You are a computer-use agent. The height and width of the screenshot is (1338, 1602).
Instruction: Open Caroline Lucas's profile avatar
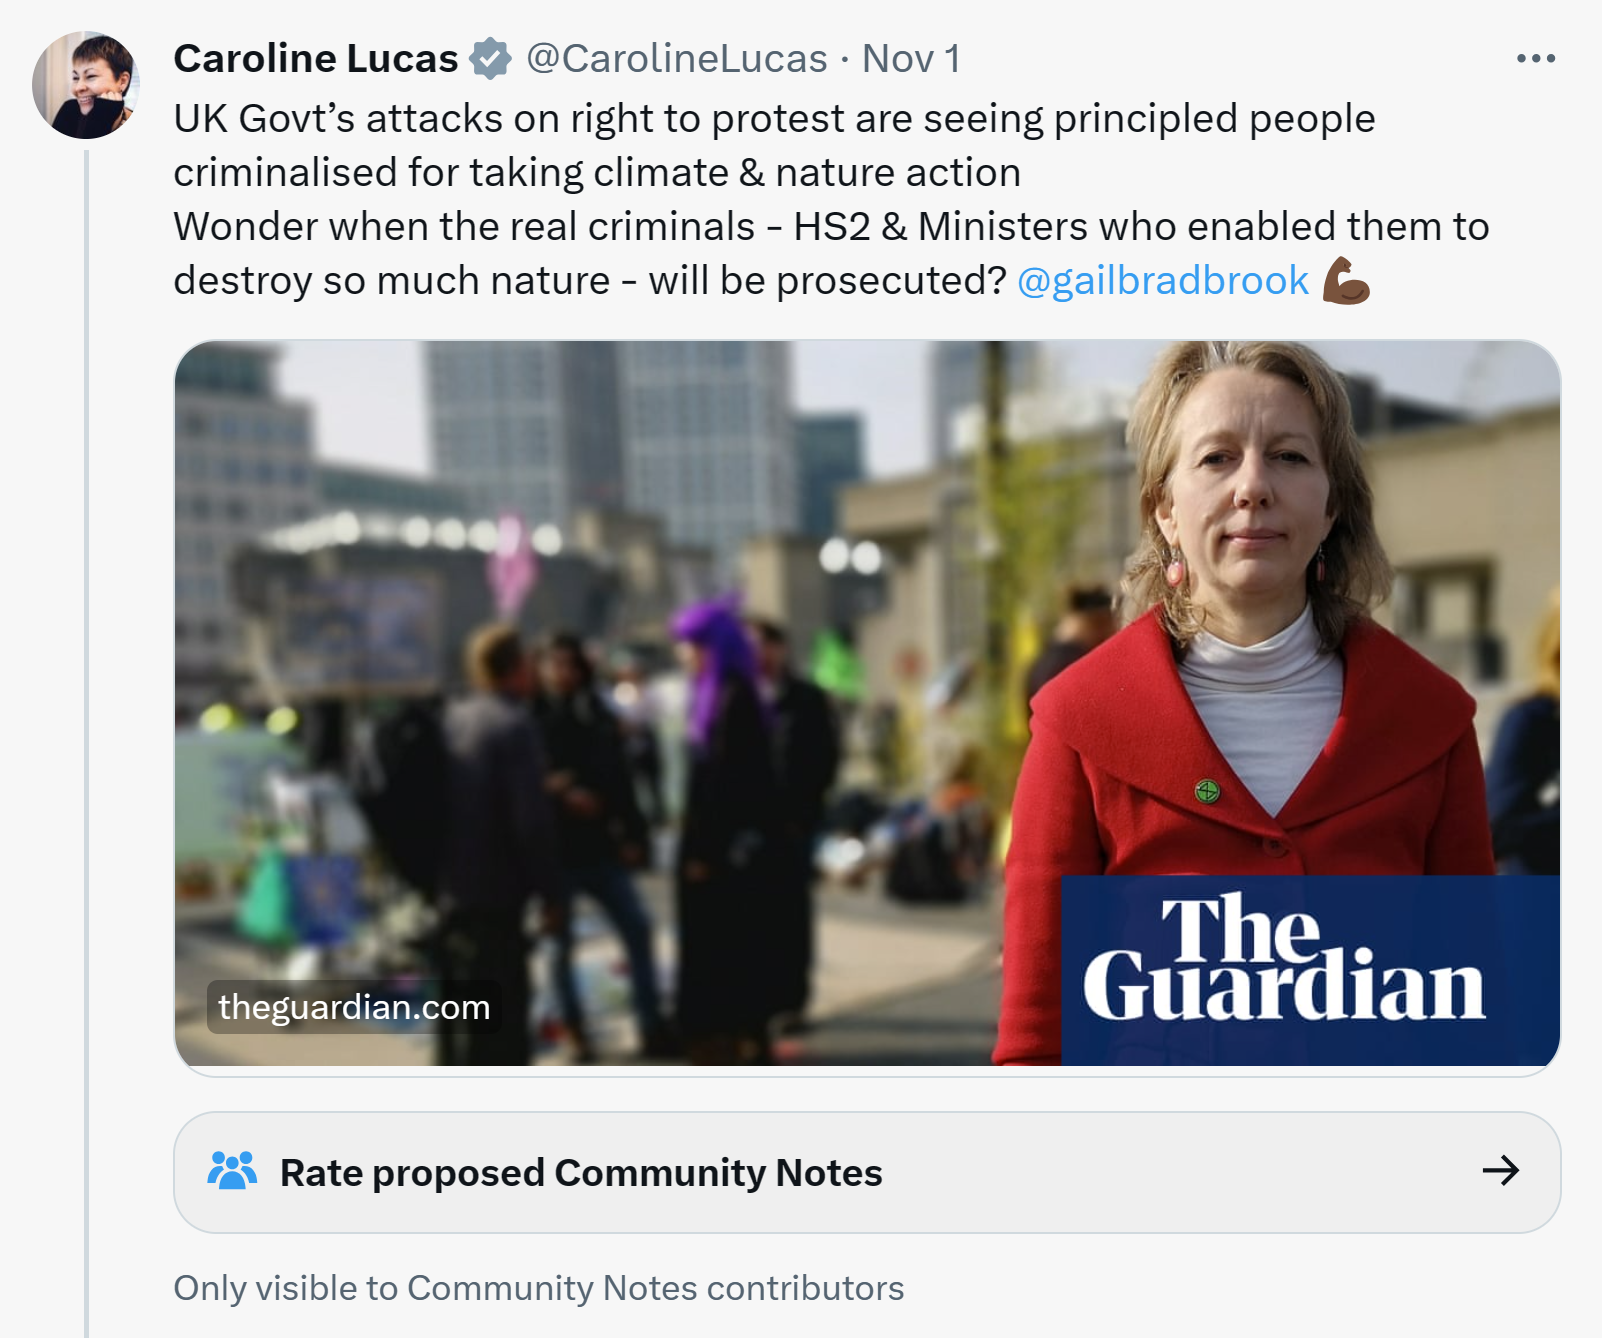click(x=85, y=85)
